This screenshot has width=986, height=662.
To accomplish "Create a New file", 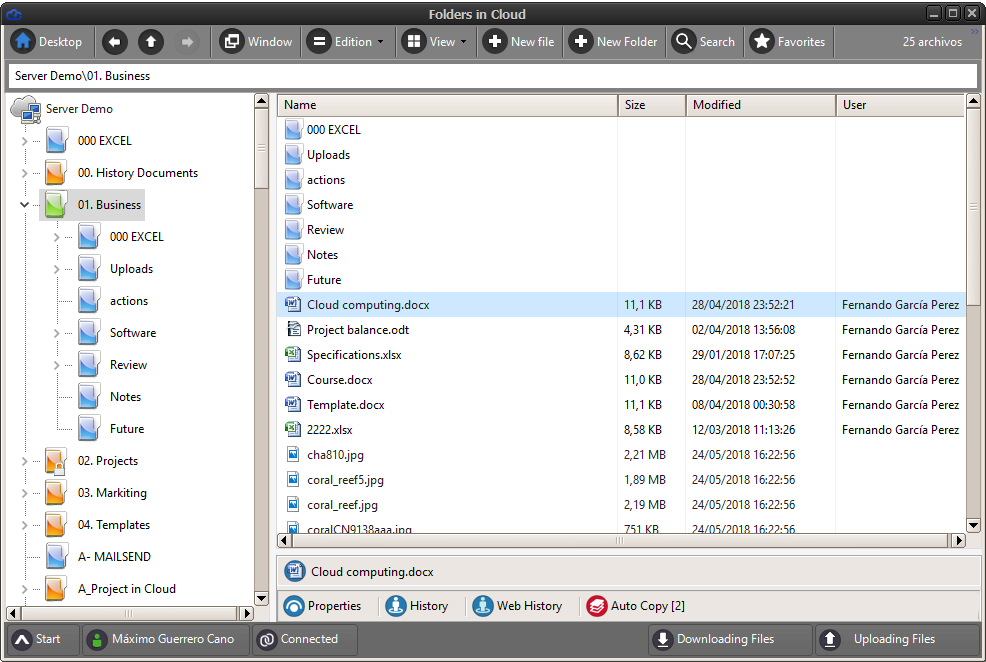I will point(519,41).
